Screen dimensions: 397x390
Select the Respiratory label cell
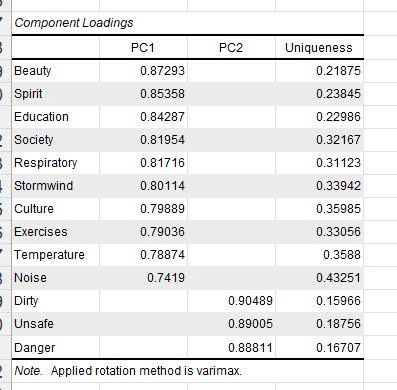click(56, 163)
